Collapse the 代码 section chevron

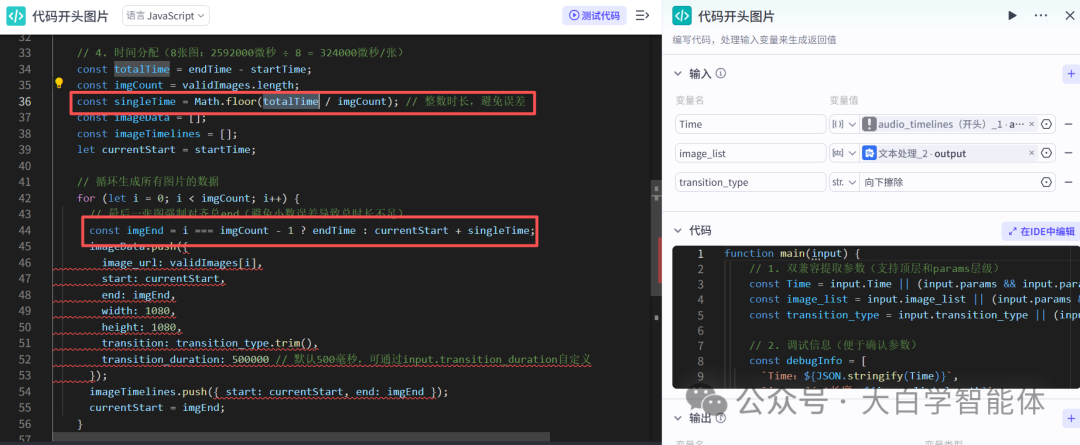[x=676, y=231]
